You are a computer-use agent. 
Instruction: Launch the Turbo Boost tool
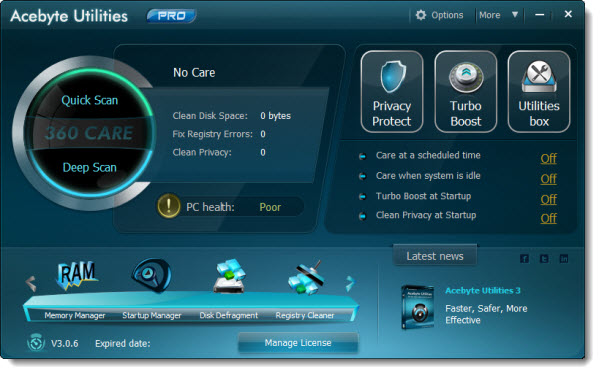click(466, 92)
